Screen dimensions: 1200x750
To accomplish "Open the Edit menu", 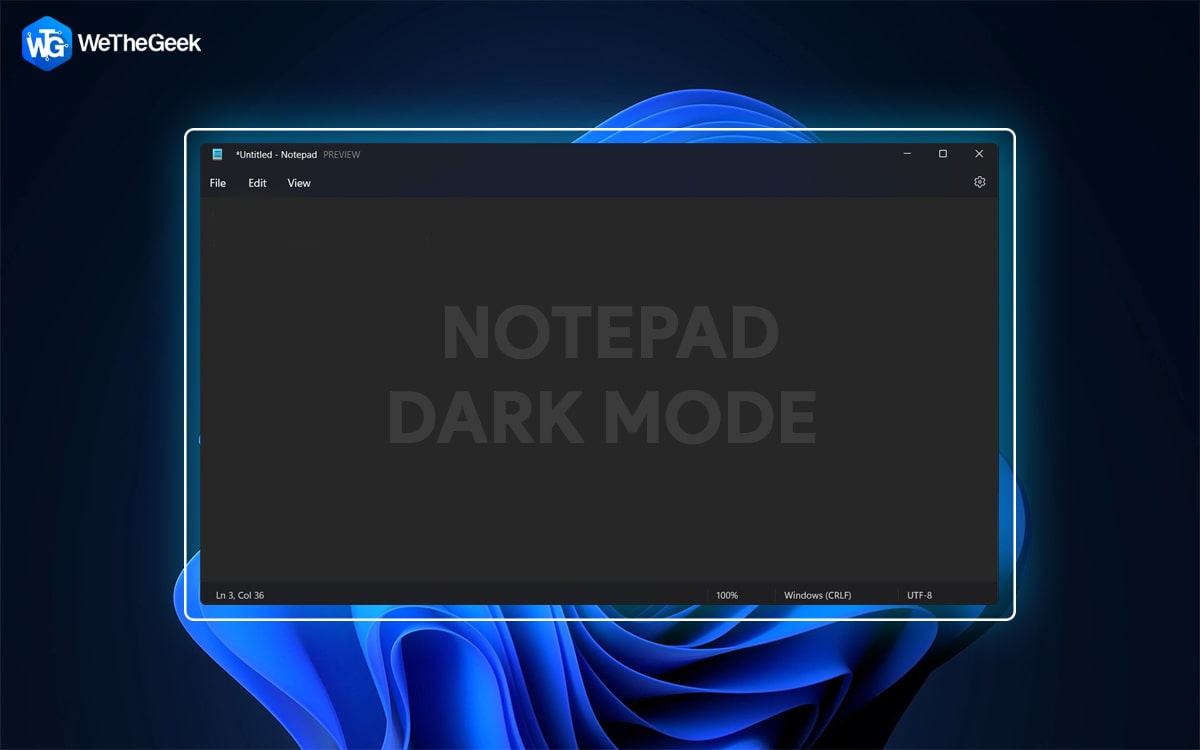I will 257,183.
